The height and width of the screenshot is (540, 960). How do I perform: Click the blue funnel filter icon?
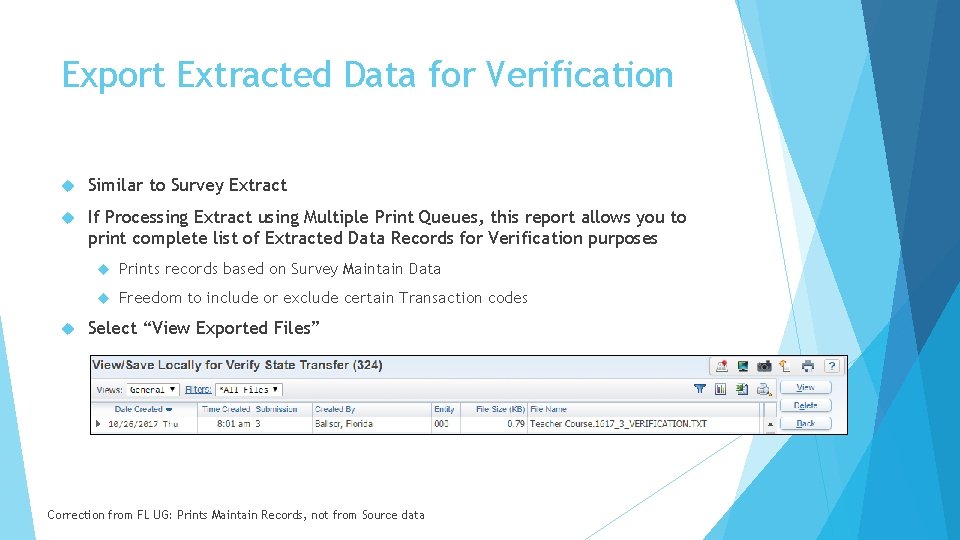point(700,389)
